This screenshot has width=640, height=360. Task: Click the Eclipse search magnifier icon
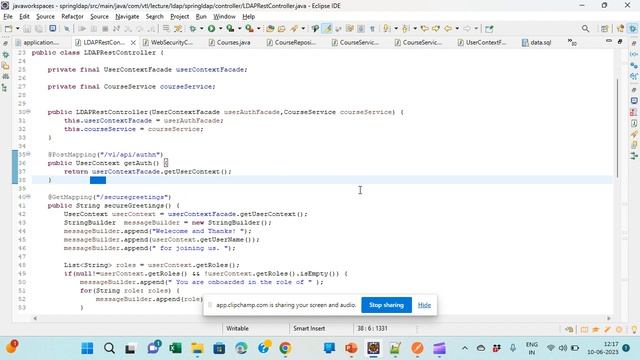tap(585, 29)
